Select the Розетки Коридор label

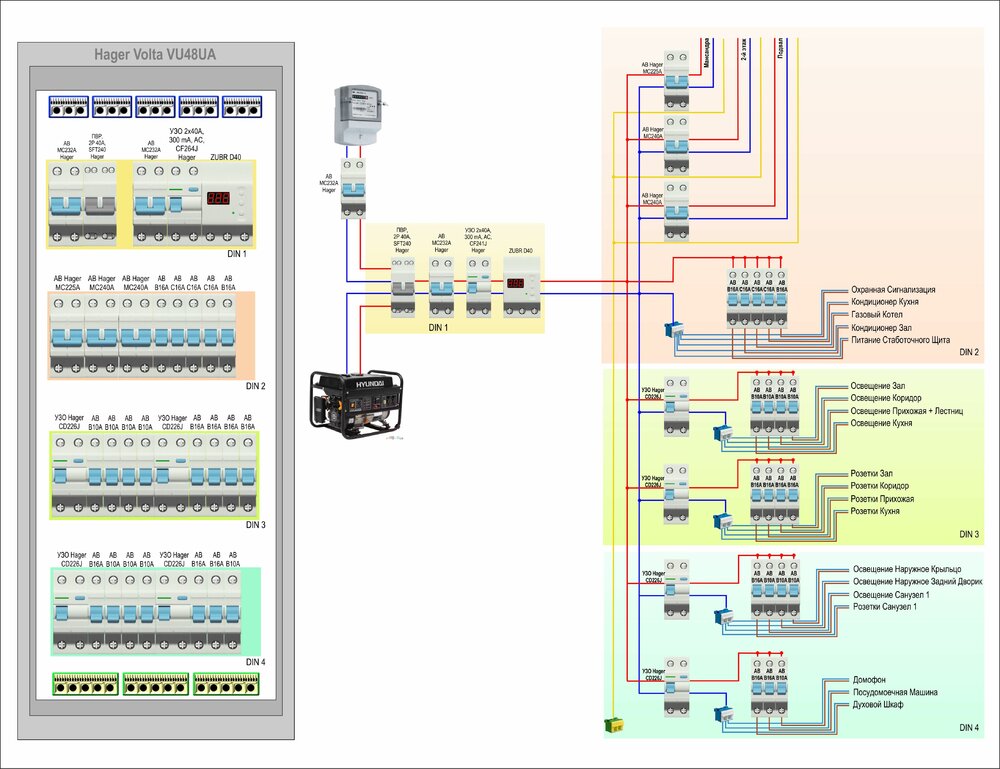(x=879, y=485)
